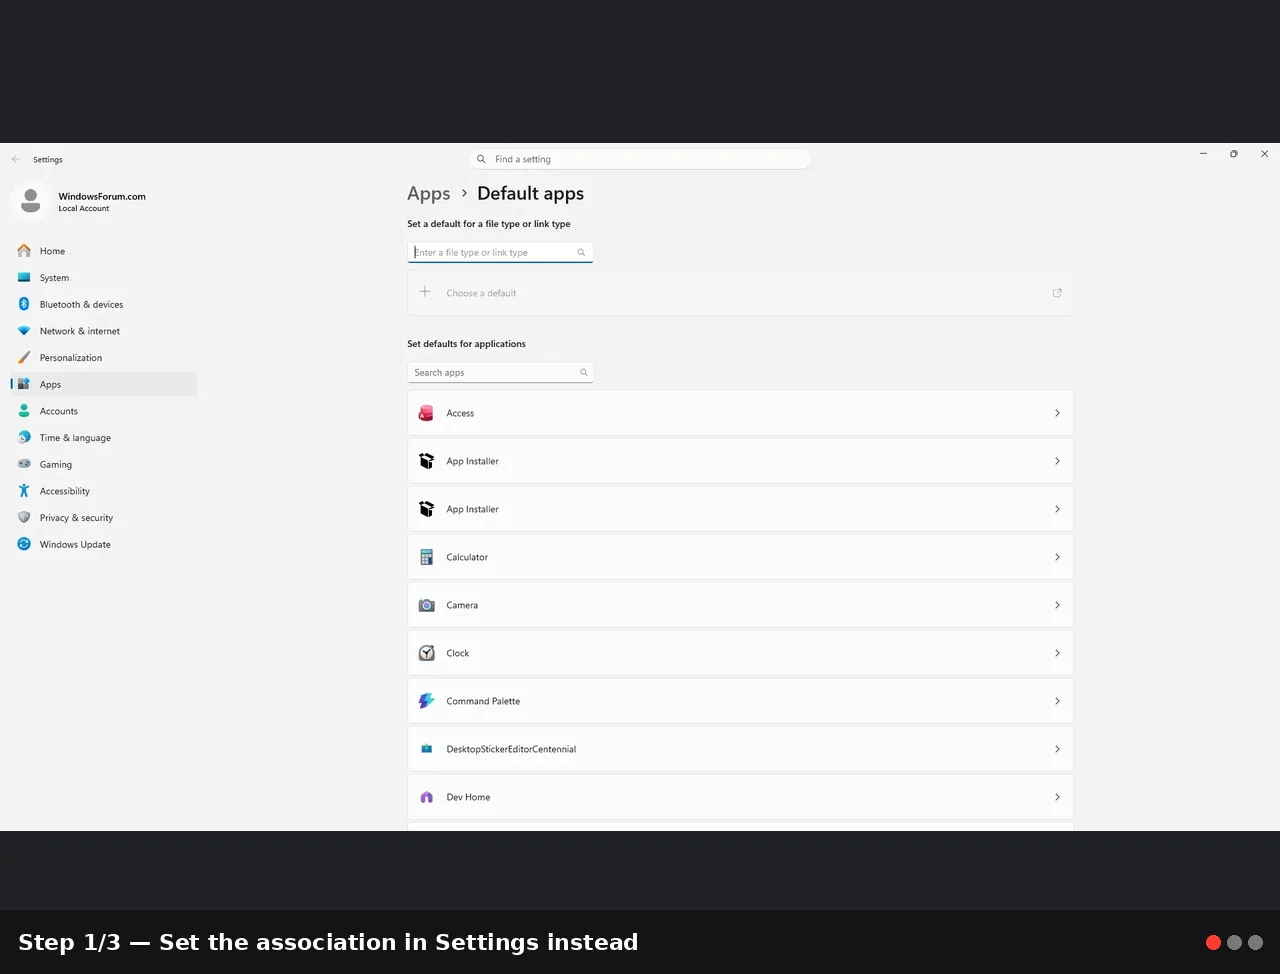1280x974 pixels.
Task: Click the Clock app icon
Action: coord(427,653)
